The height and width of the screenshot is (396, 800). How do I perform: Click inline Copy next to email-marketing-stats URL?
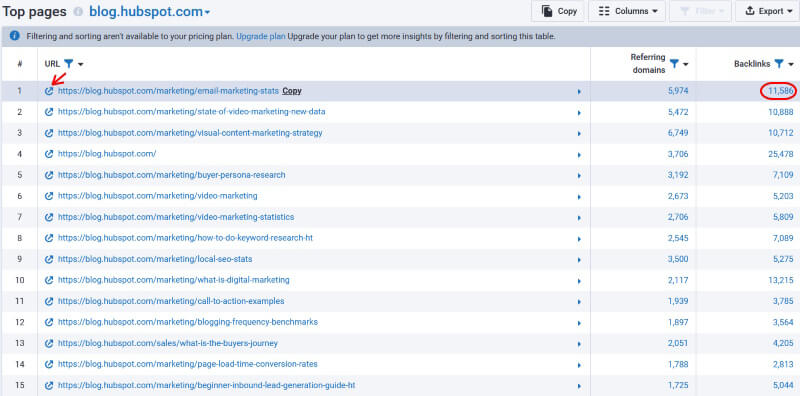[292, 91]
